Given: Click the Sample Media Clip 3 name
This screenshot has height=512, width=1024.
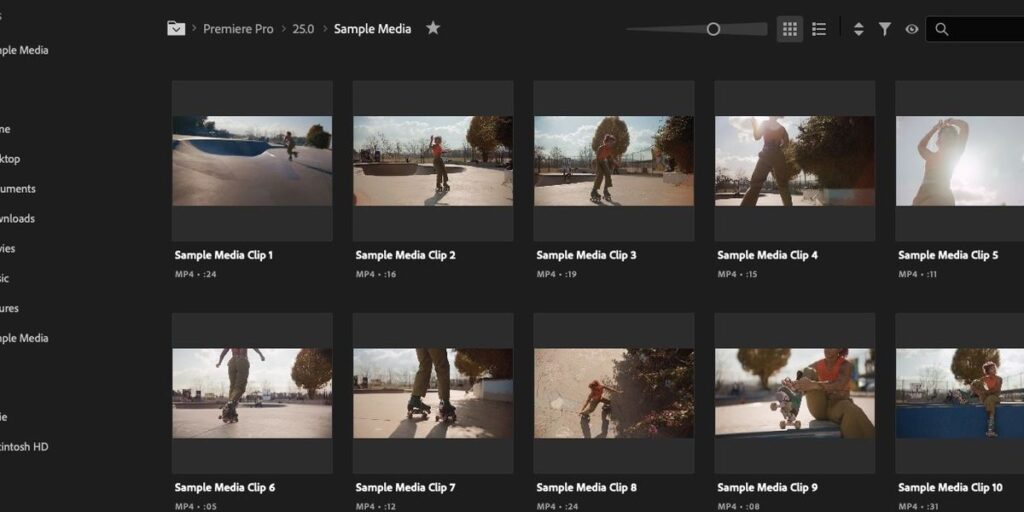Looking at the screenshot, I should click(x=586, y=255).
